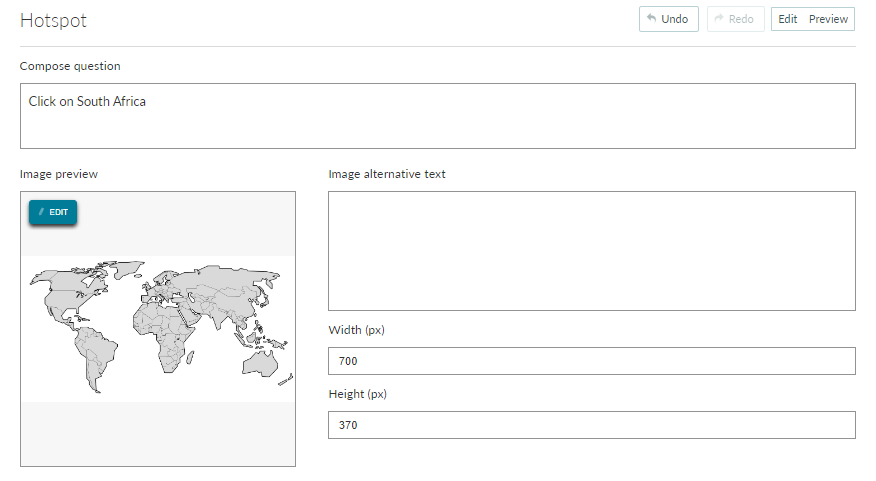876x481 pixels.
Task: Click Madagascar island on the map
Action: 190,357
